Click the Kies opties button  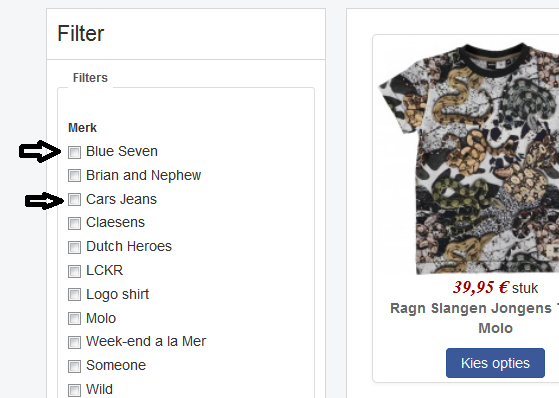[495, 363]
